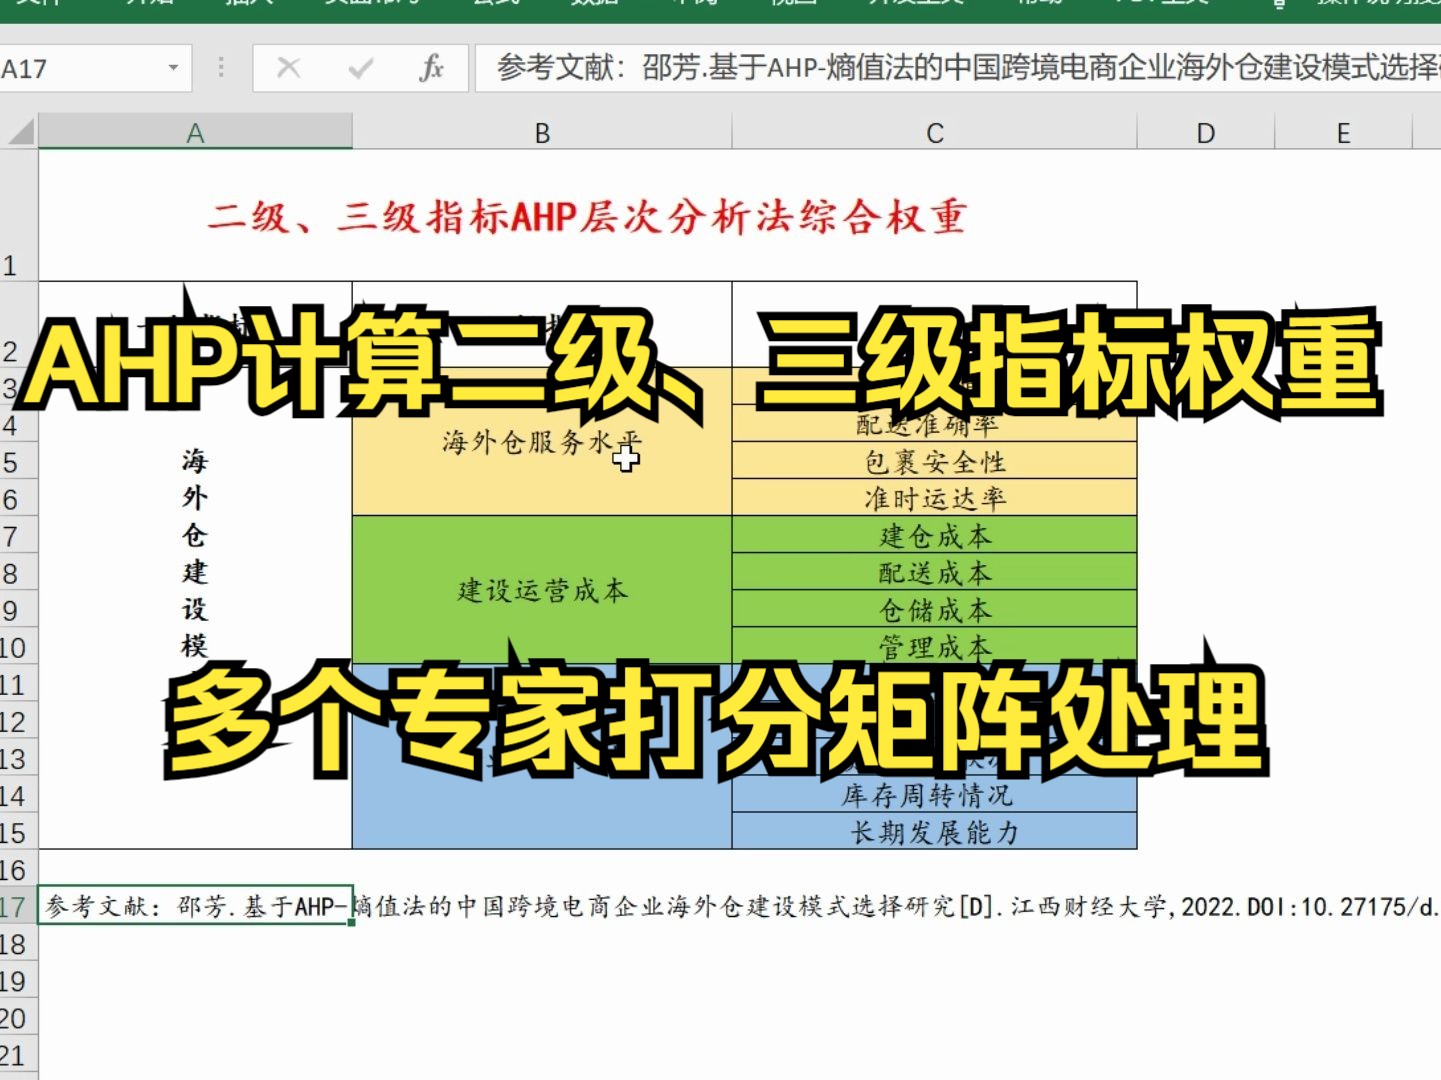Select row 20 header
The width and height of the screenshot is (1441, 1080).
[18, 1017]
